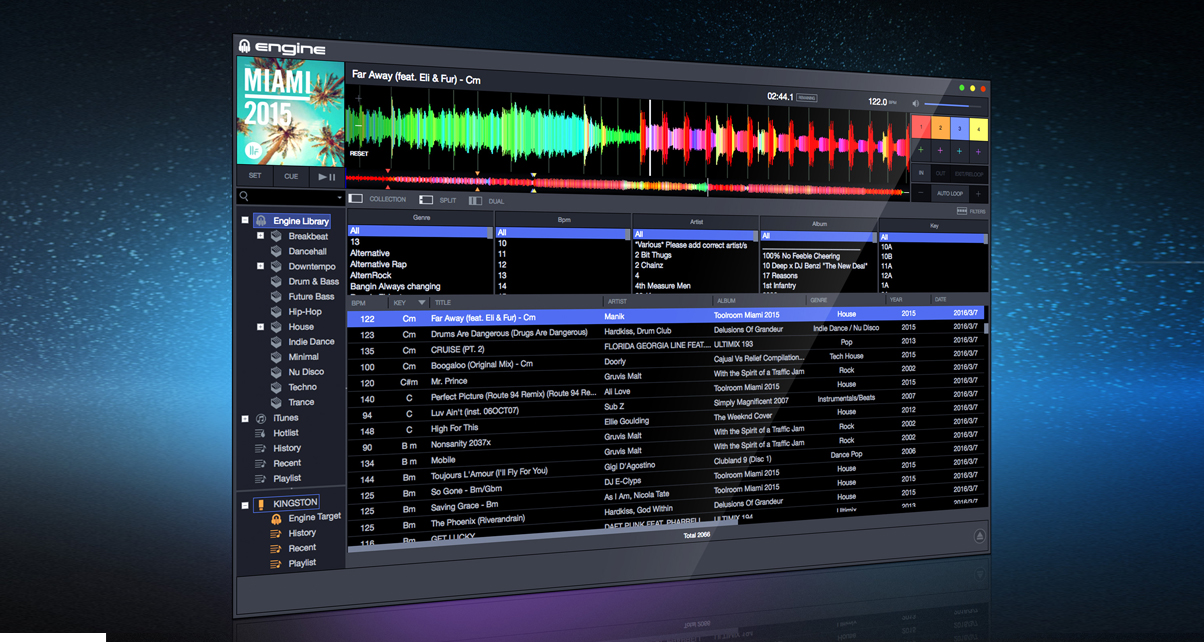Add hot cue with the pink plus
1204x642 pixels.
939,151
